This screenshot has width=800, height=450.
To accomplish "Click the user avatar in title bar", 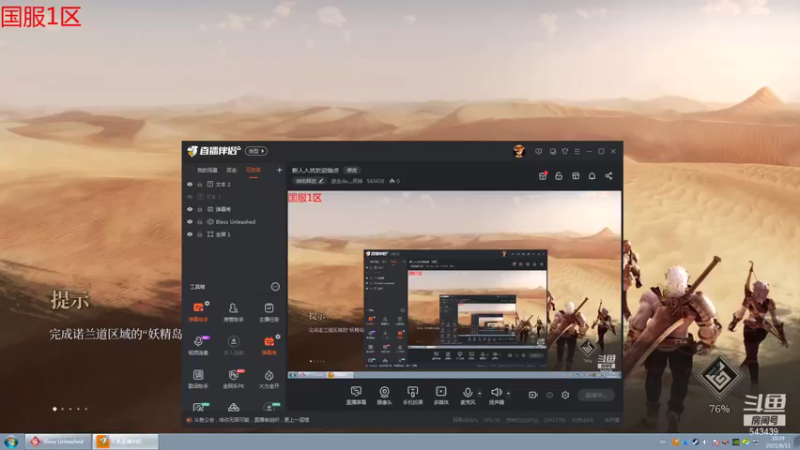I will click(519, 151).
